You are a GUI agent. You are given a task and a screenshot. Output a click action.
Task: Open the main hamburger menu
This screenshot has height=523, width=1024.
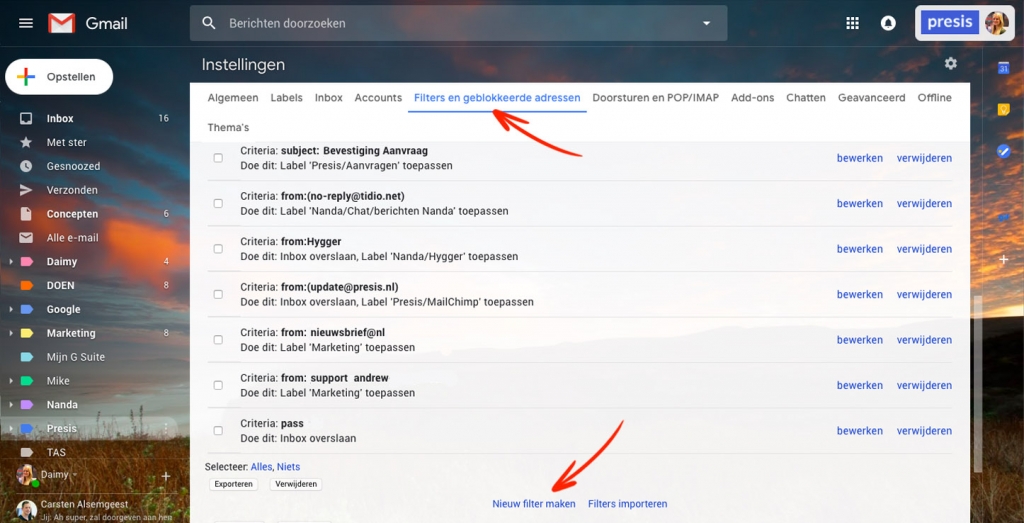point(25,24)
